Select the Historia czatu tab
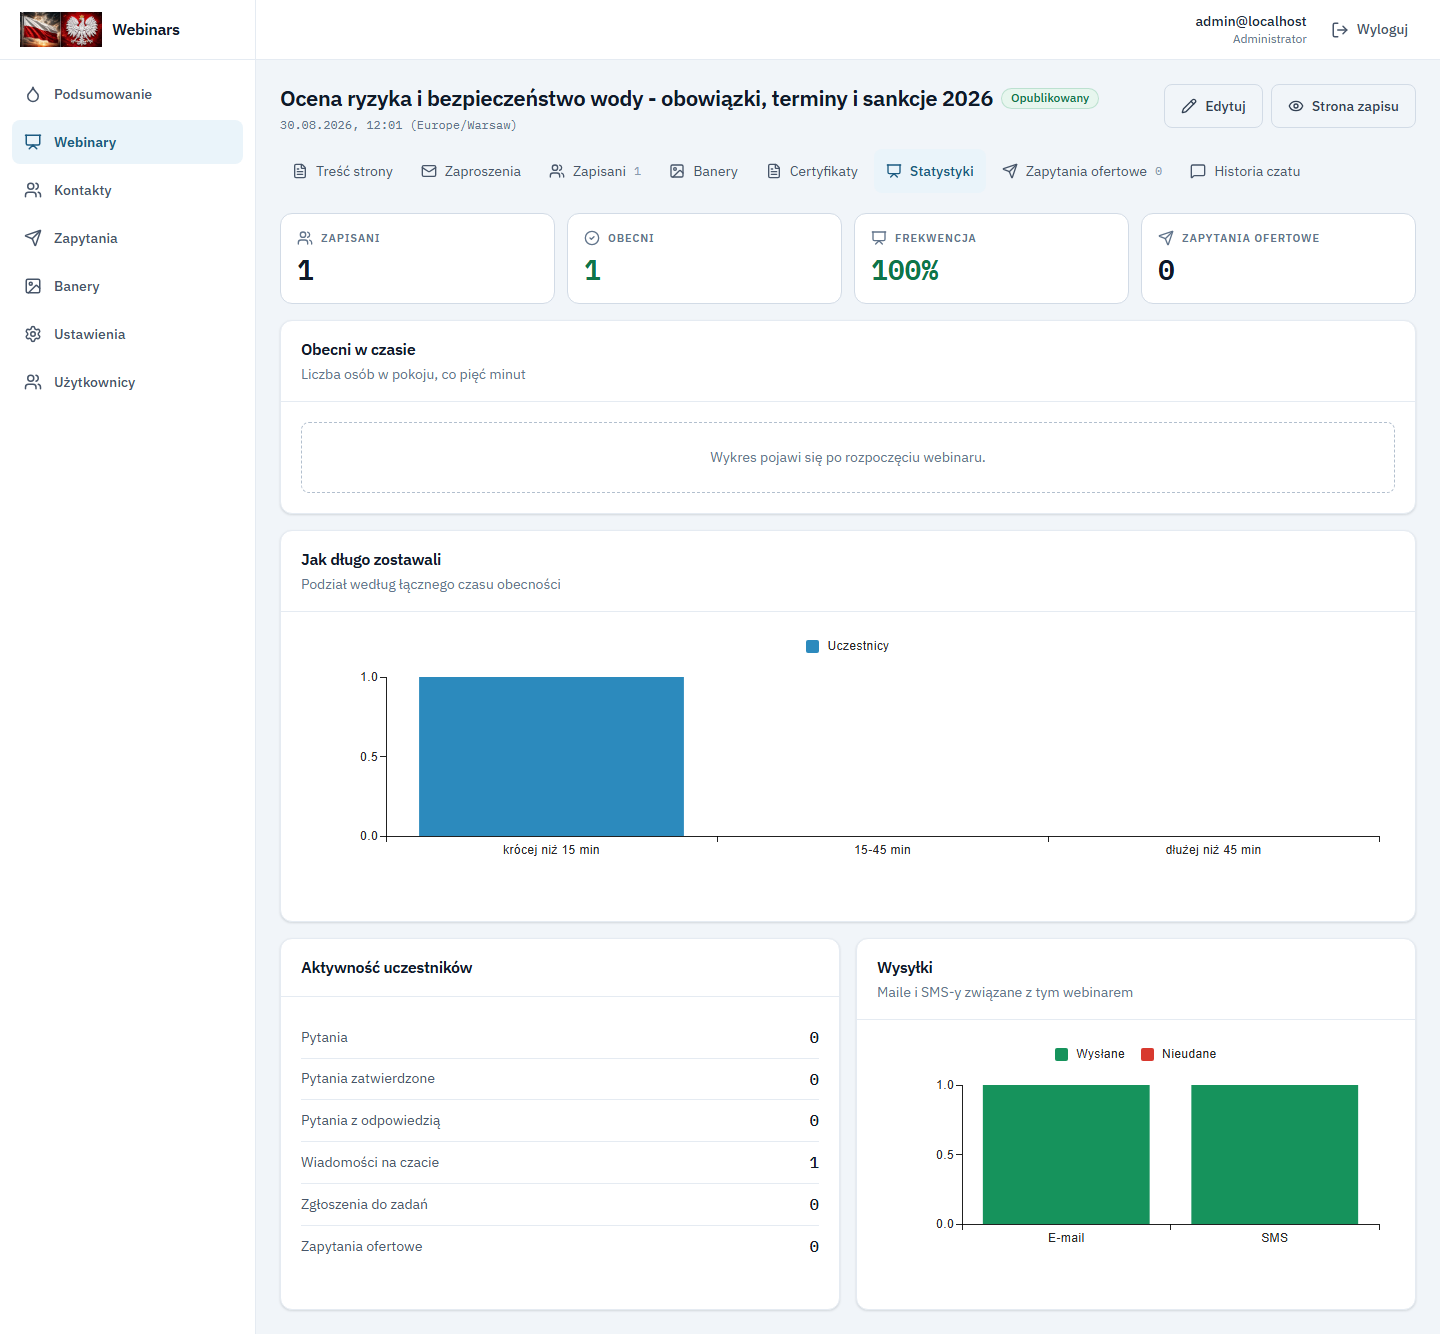The image size is (1440, 1334). 1245,171
